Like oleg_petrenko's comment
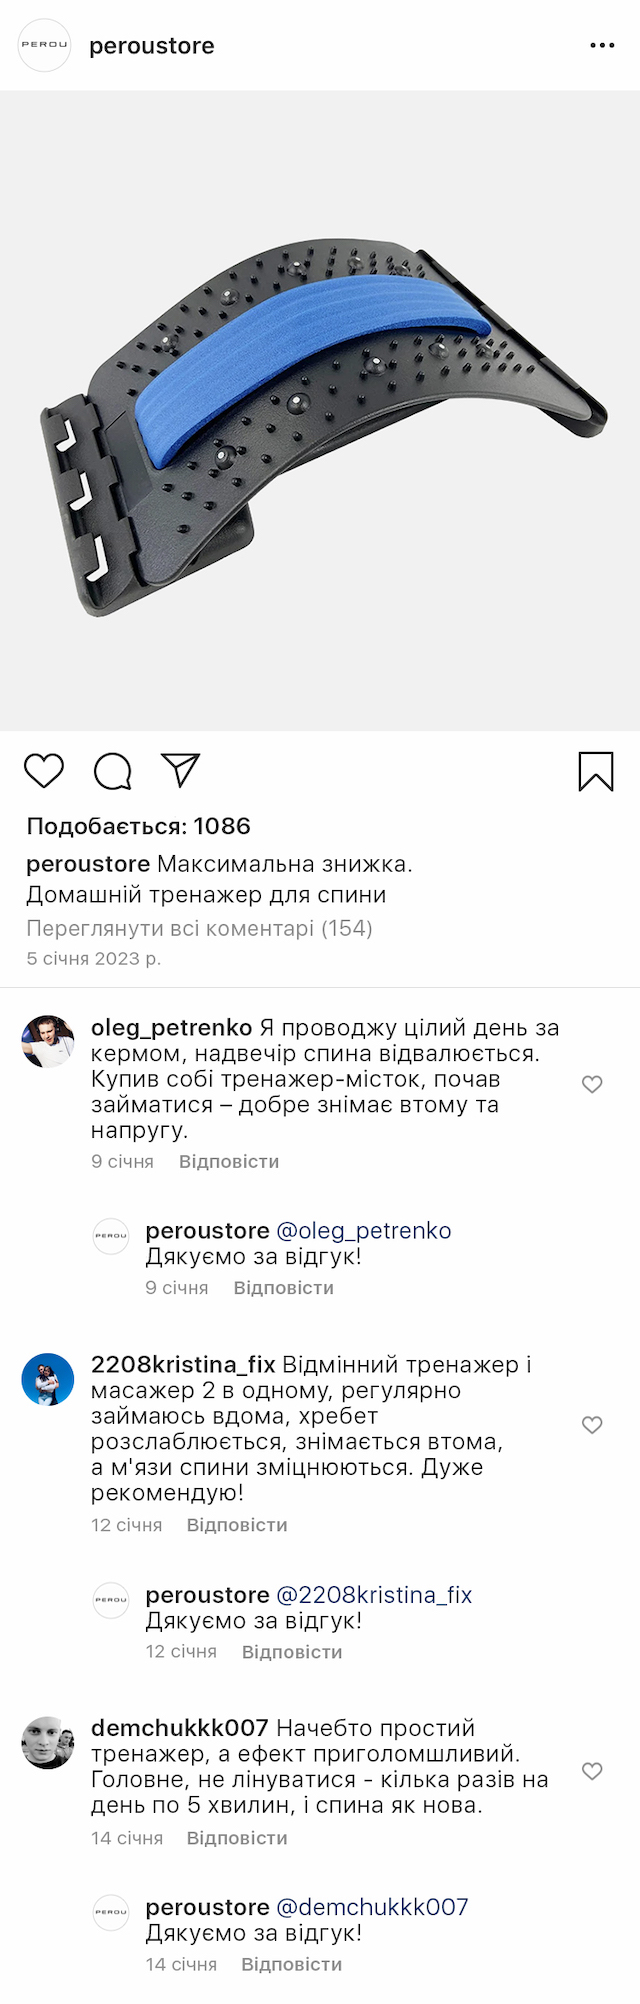The width and height of the screenshot is (640, 2004). point(592,1084)
